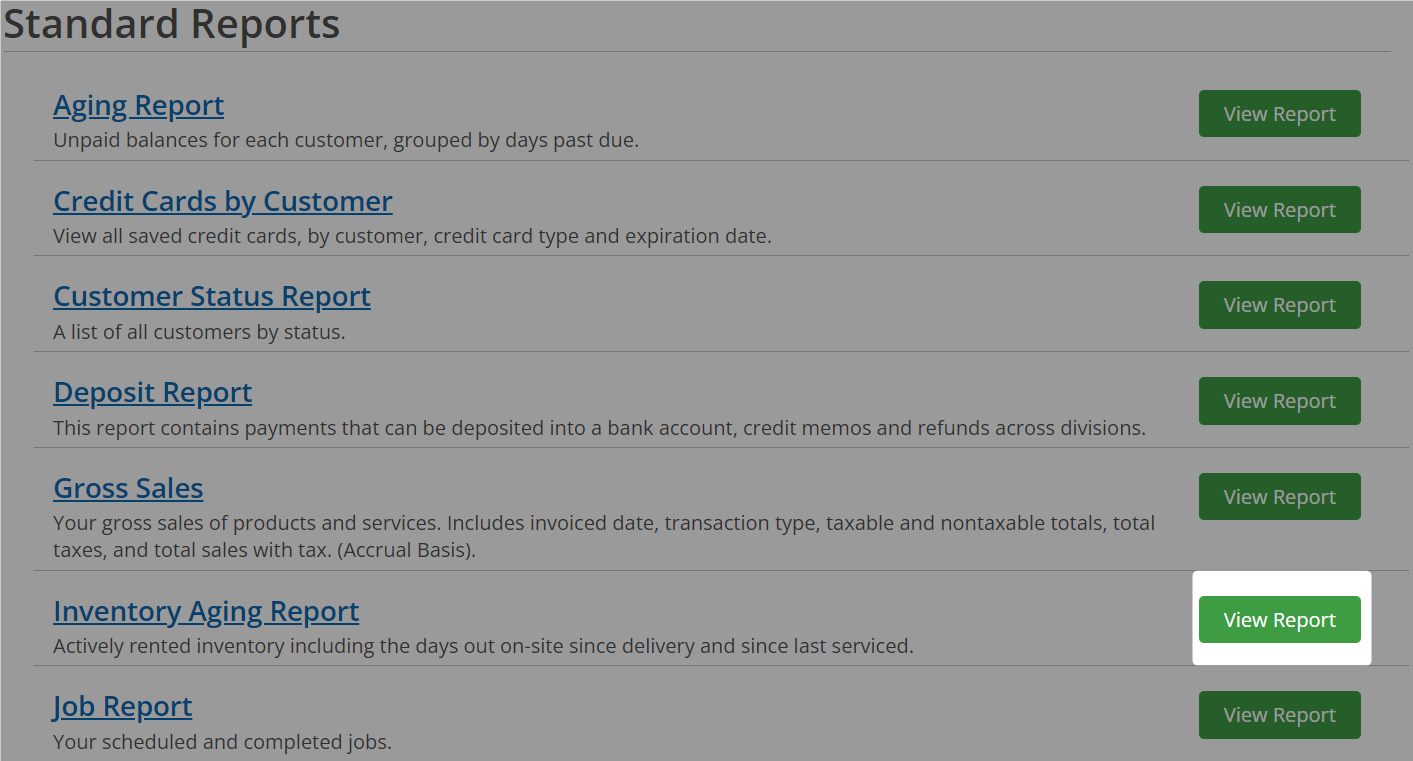The width and height of the screenshot is (1413, 761).
Task: Open the Inventory Aging Report link
Action: click(206, 611)
